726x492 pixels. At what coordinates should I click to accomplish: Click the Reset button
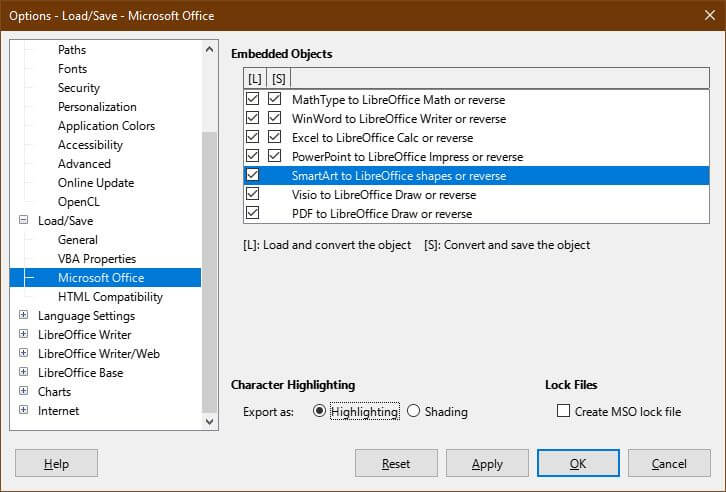[x=396, y=464]
